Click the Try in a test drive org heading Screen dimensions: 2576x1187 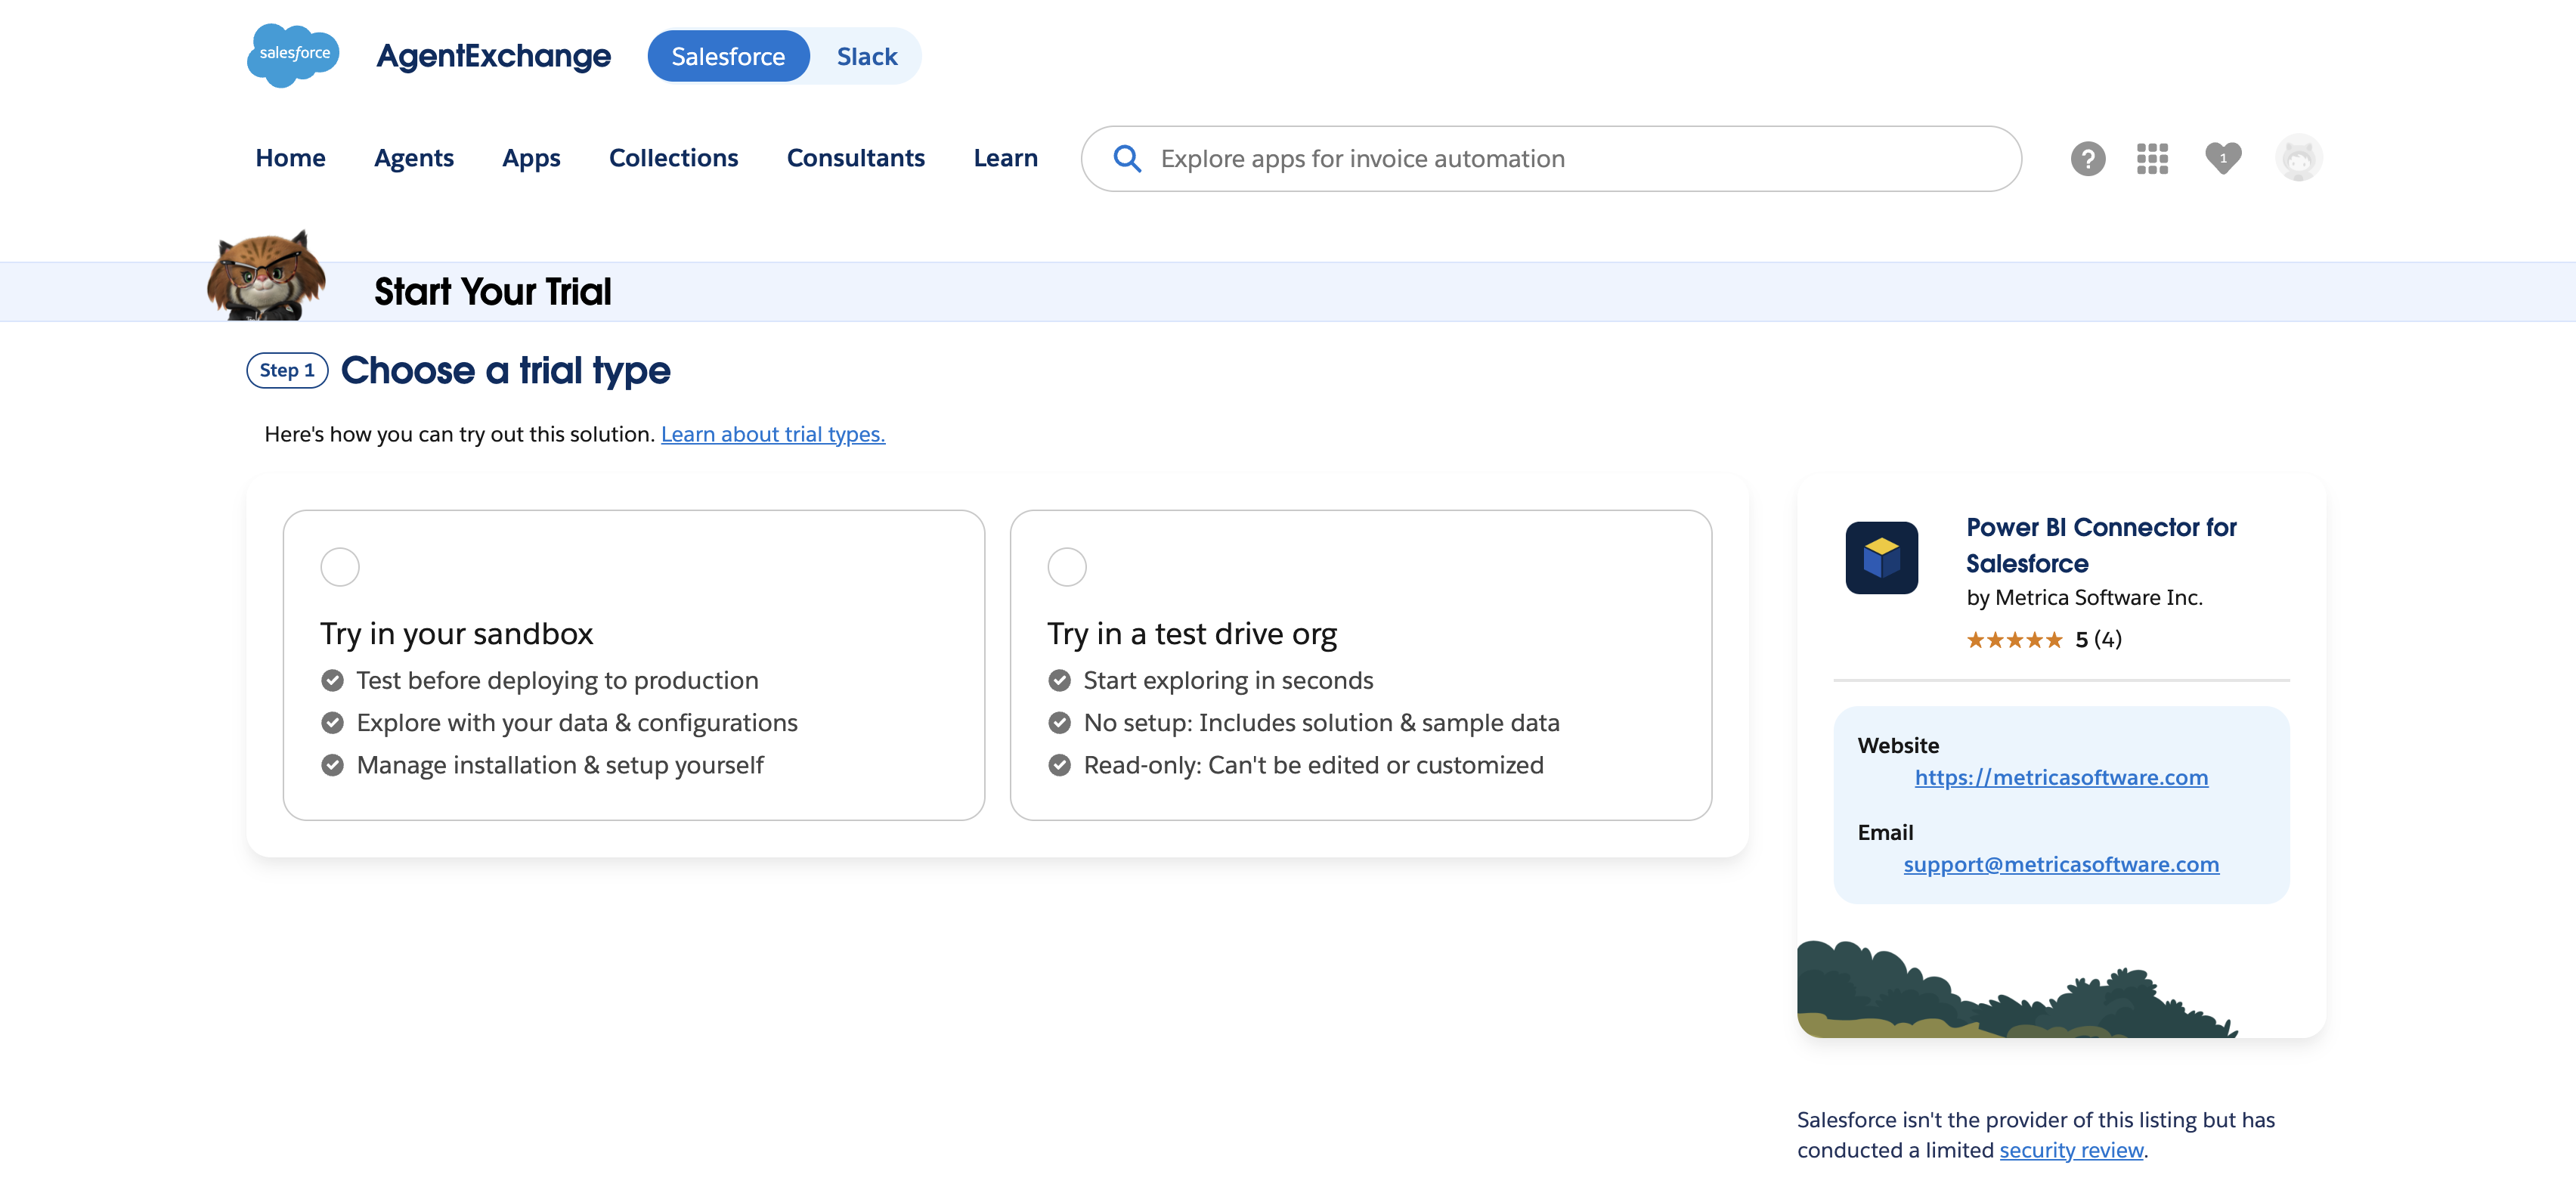click(x=1192, y=634)
